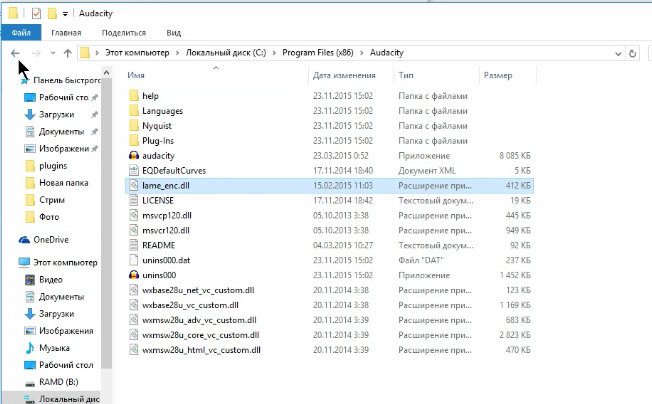The width and height of the screenshot is (652, 404).
Task: Click the Back navigation arrow
Action: click(x=15, y=53)
